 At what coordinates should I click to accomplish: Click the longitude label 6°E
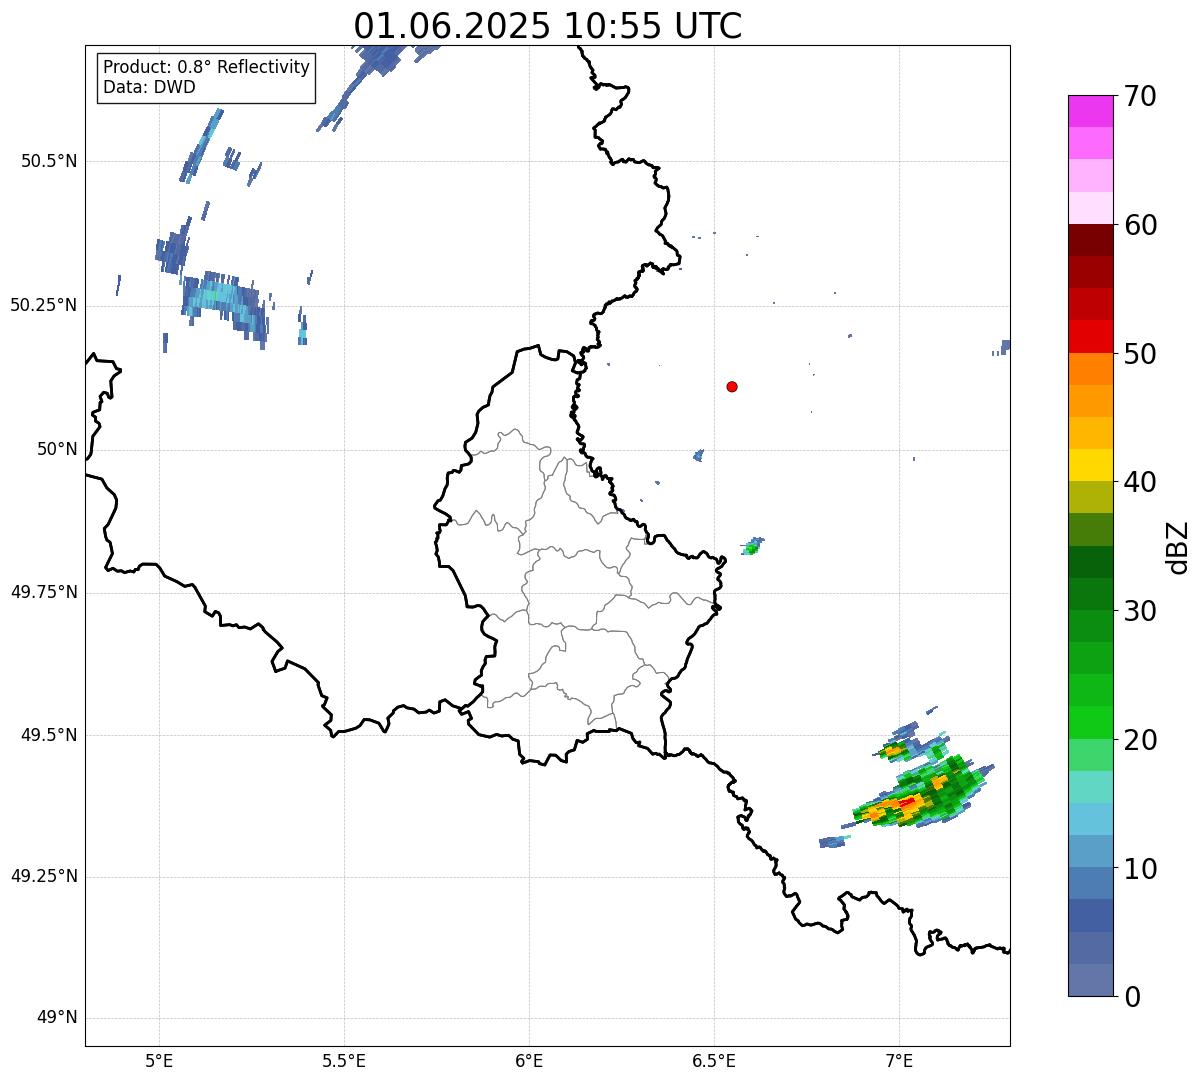point(529,1060)
